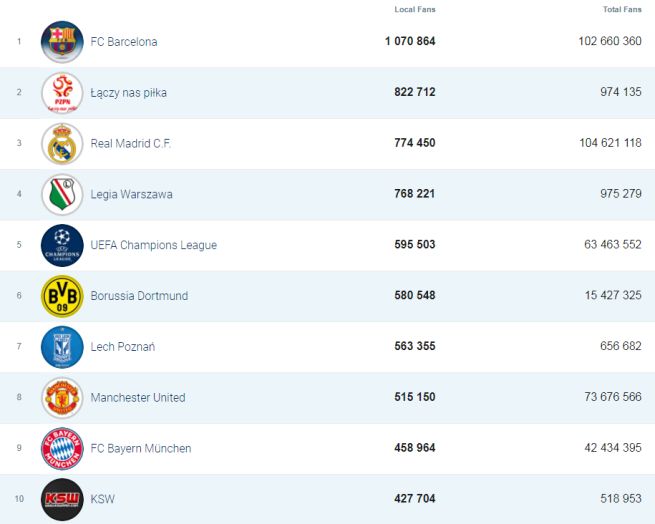
Task: Open the Legia Warszawa logo
Action: pos(62,194)
